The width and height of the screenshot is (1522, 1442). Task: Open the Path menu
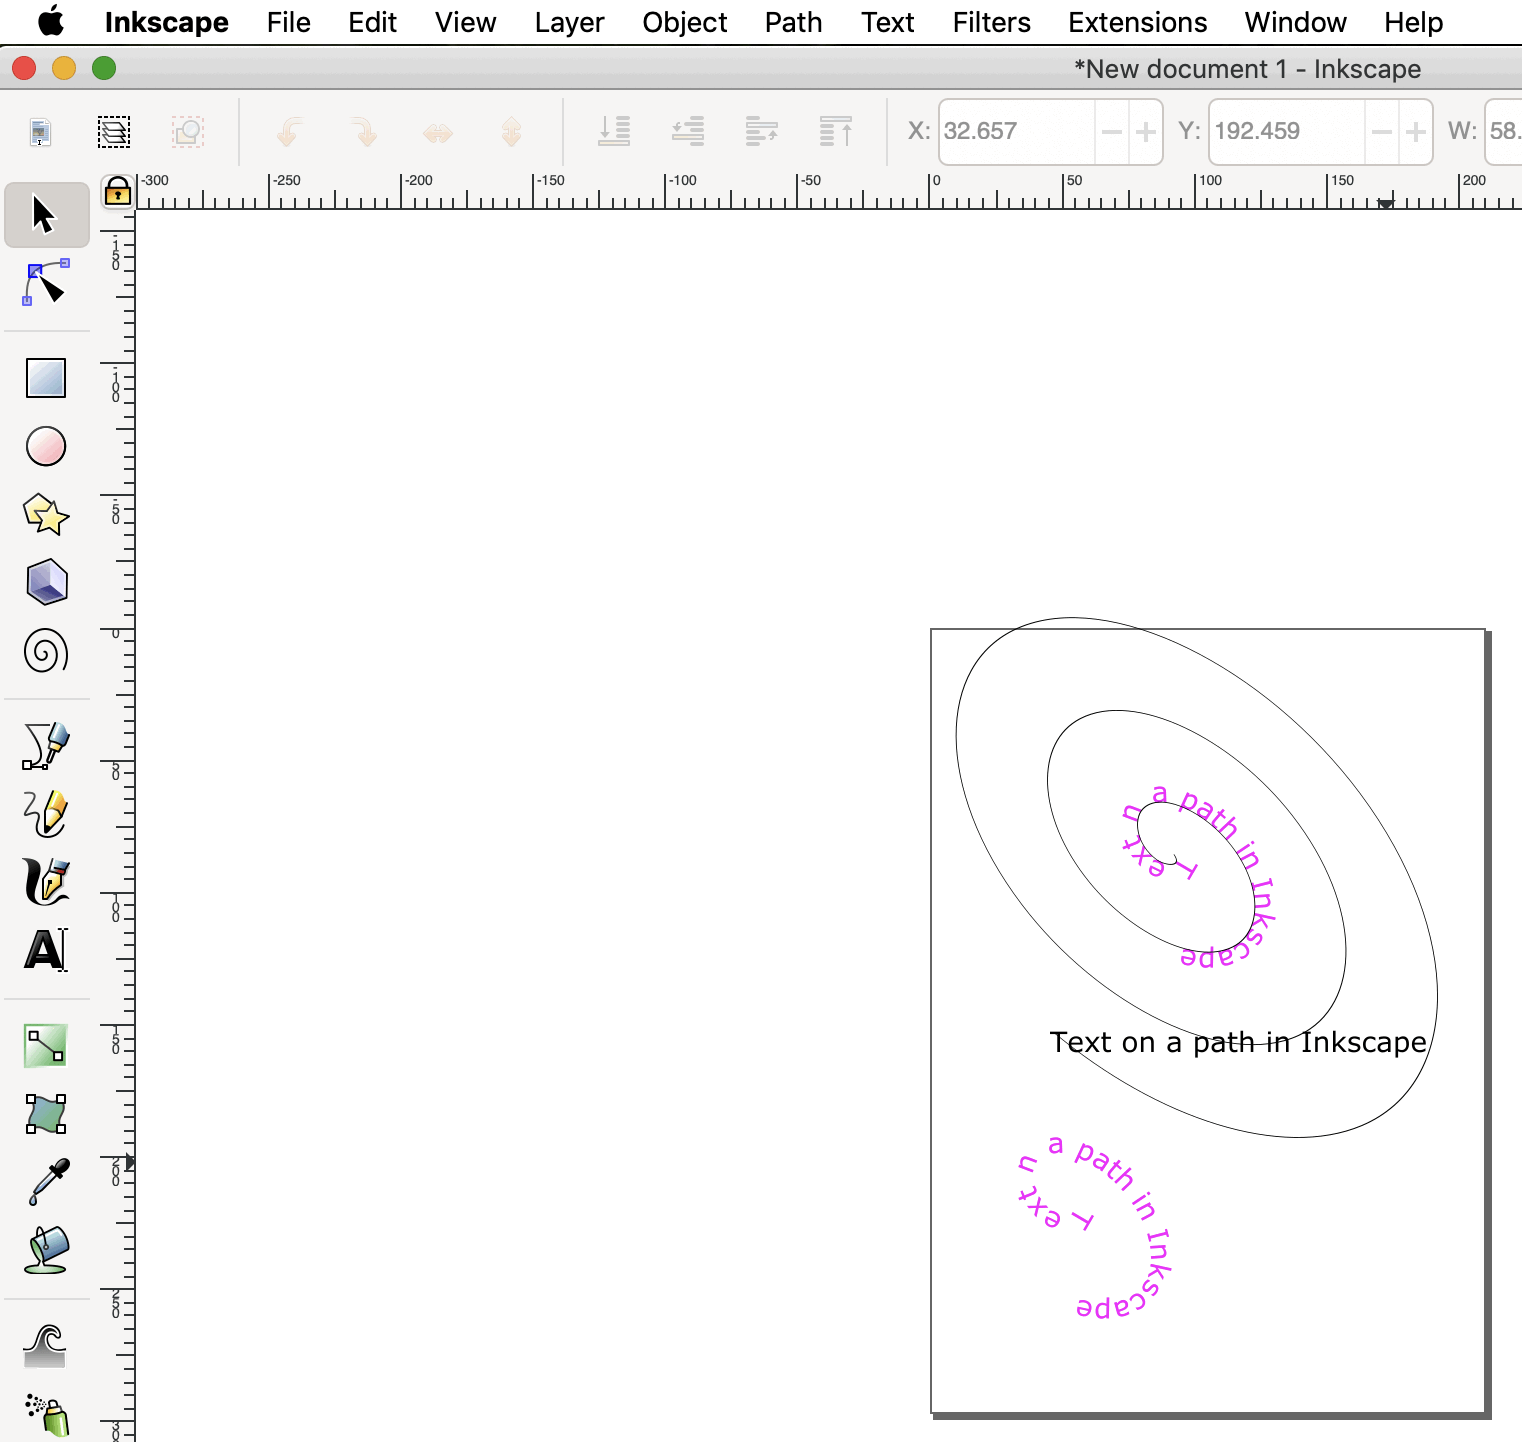click(793, 22)
